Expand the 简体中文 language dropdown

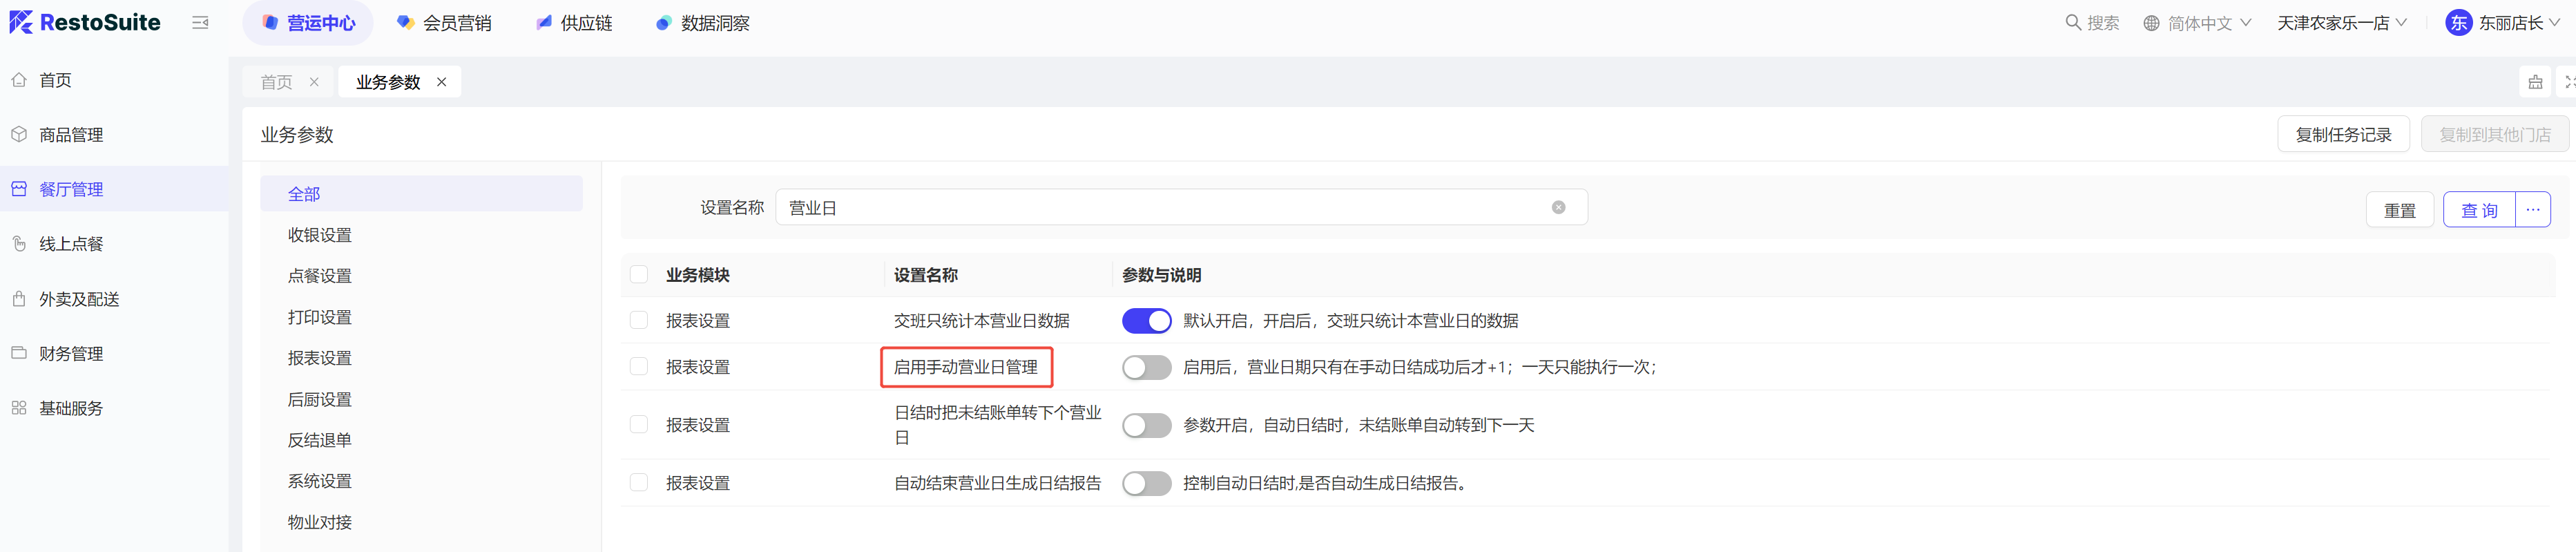point(2198,23)
